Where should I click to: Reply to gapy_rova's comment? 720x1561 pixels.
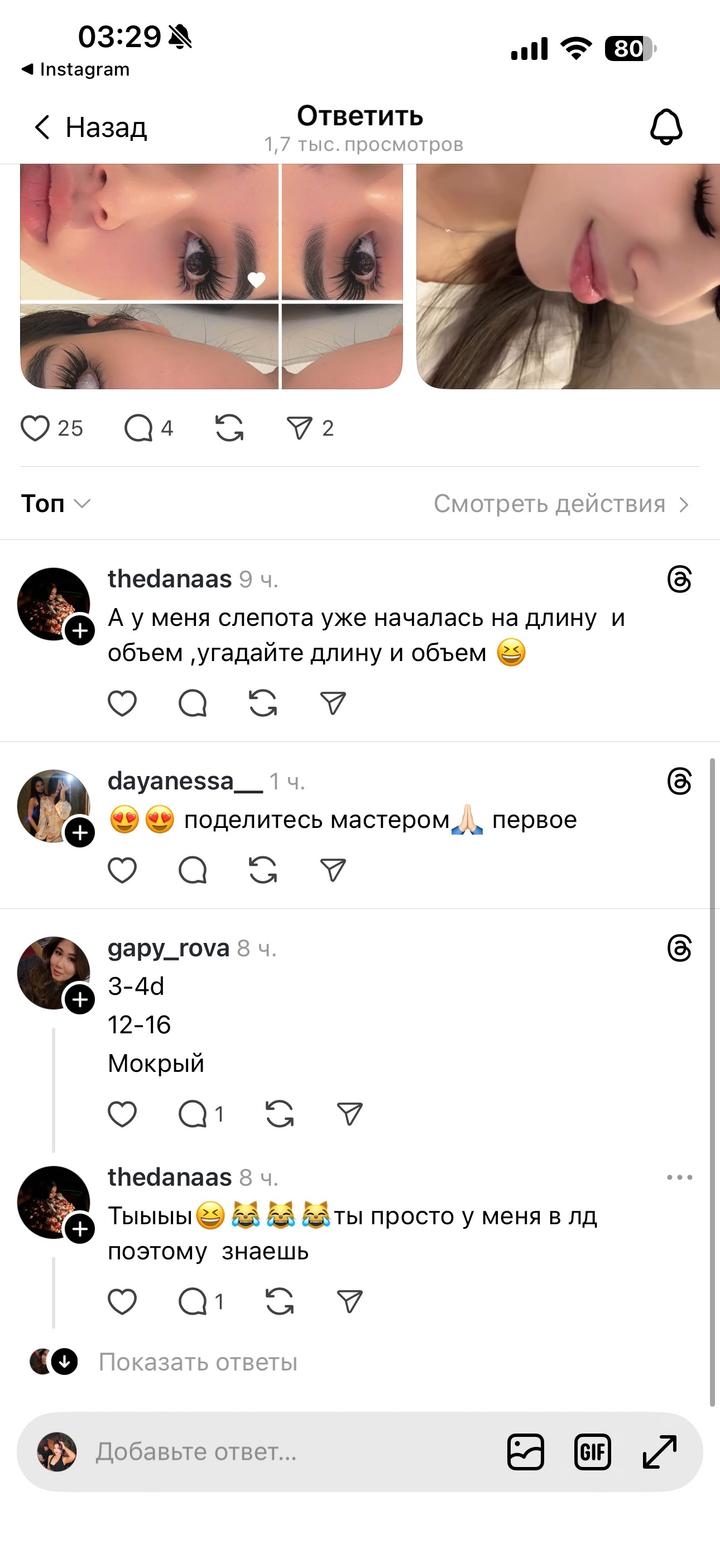click(x=192, y=1114)
